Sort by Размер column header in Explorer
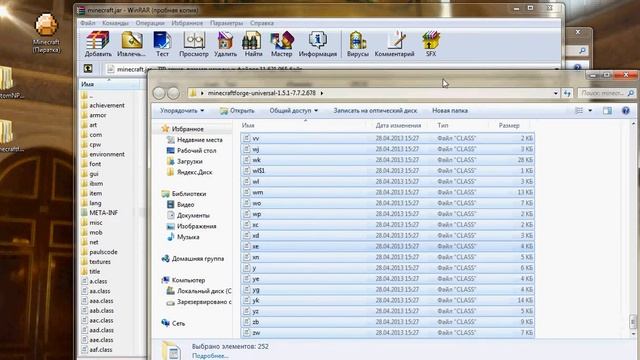Image resolution: width=640 pixels, height=360 pixels. click(509, 125)
